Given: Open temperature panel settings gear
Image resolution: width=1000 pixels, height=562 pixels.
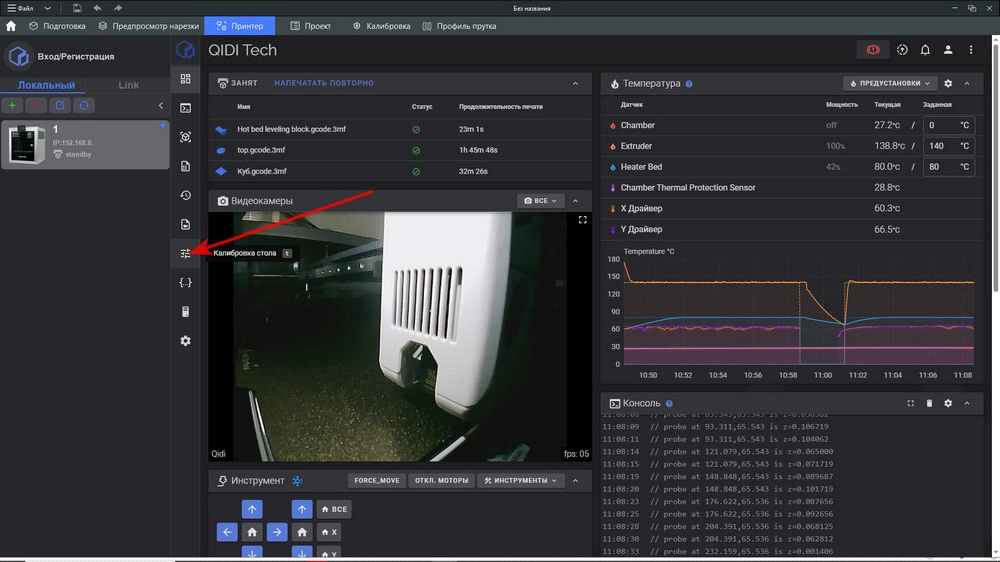Looking at the screenshot, I should 948,84.
